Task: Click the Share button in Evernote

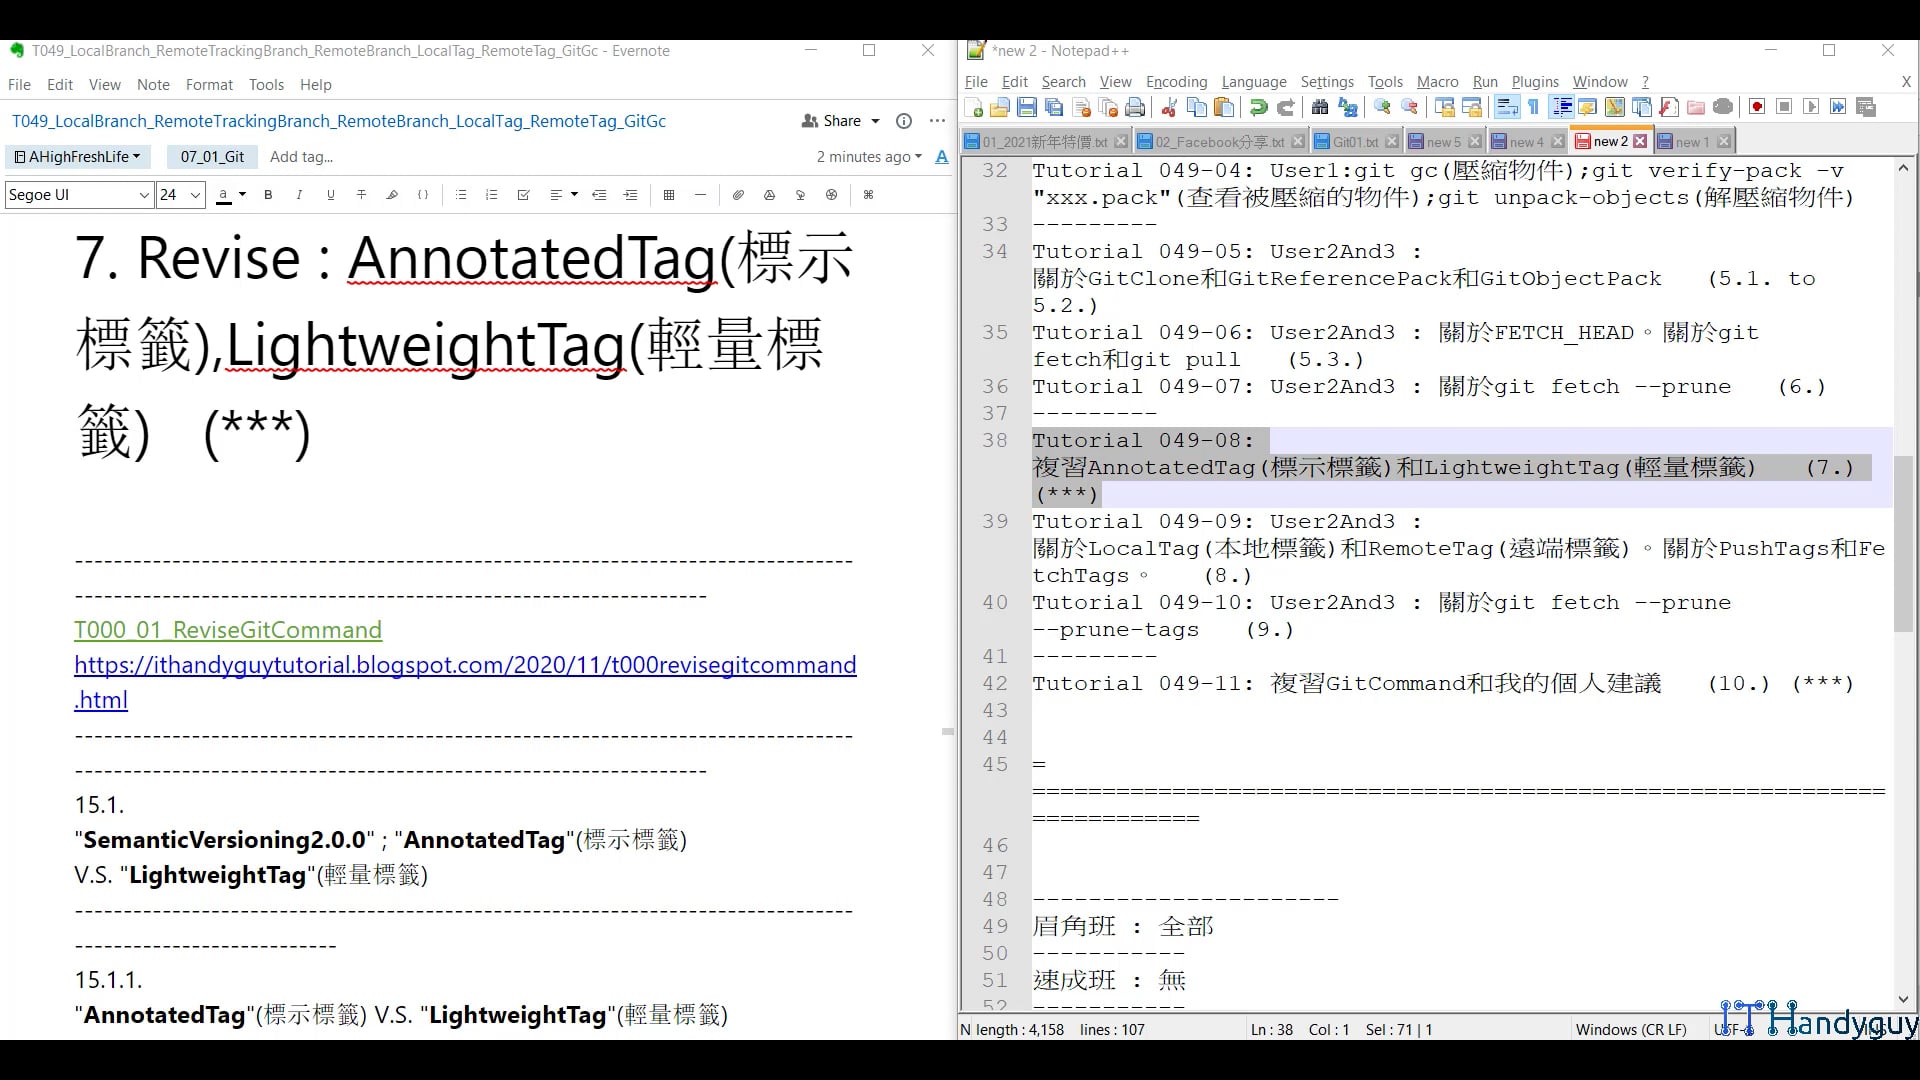Action: click(x=840, y=120)
